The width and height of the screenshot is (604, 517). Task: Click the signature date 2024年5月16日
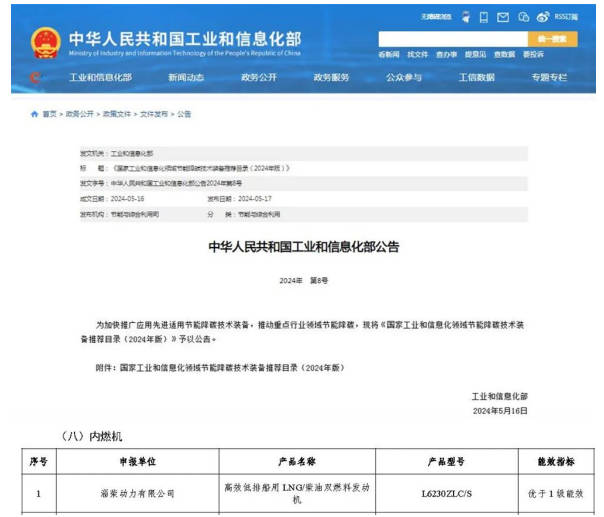tap(500, 411)
